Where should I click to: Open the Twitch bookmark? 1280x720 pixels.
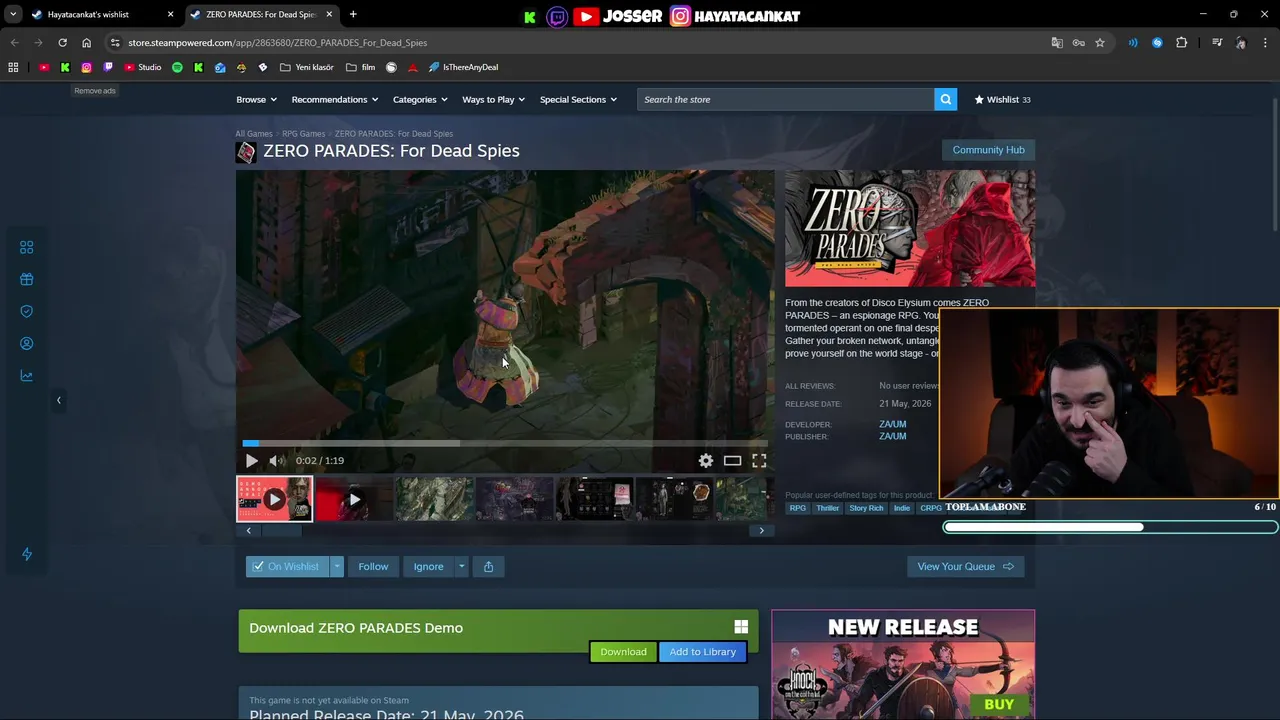click(109, 67)
